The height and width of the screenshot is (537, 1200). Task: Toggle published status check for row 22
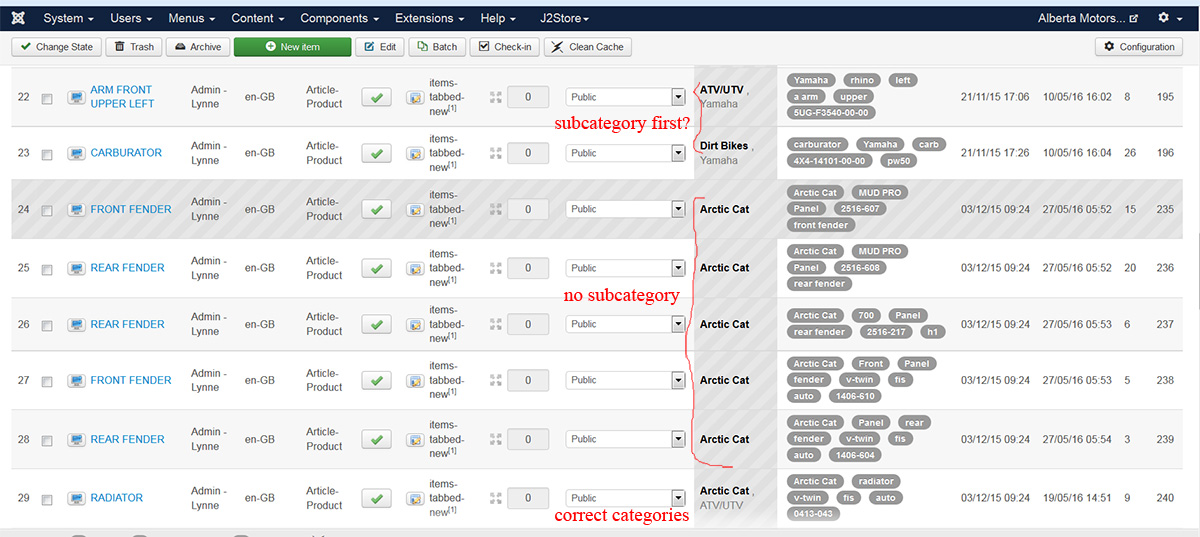click(376, 97)
